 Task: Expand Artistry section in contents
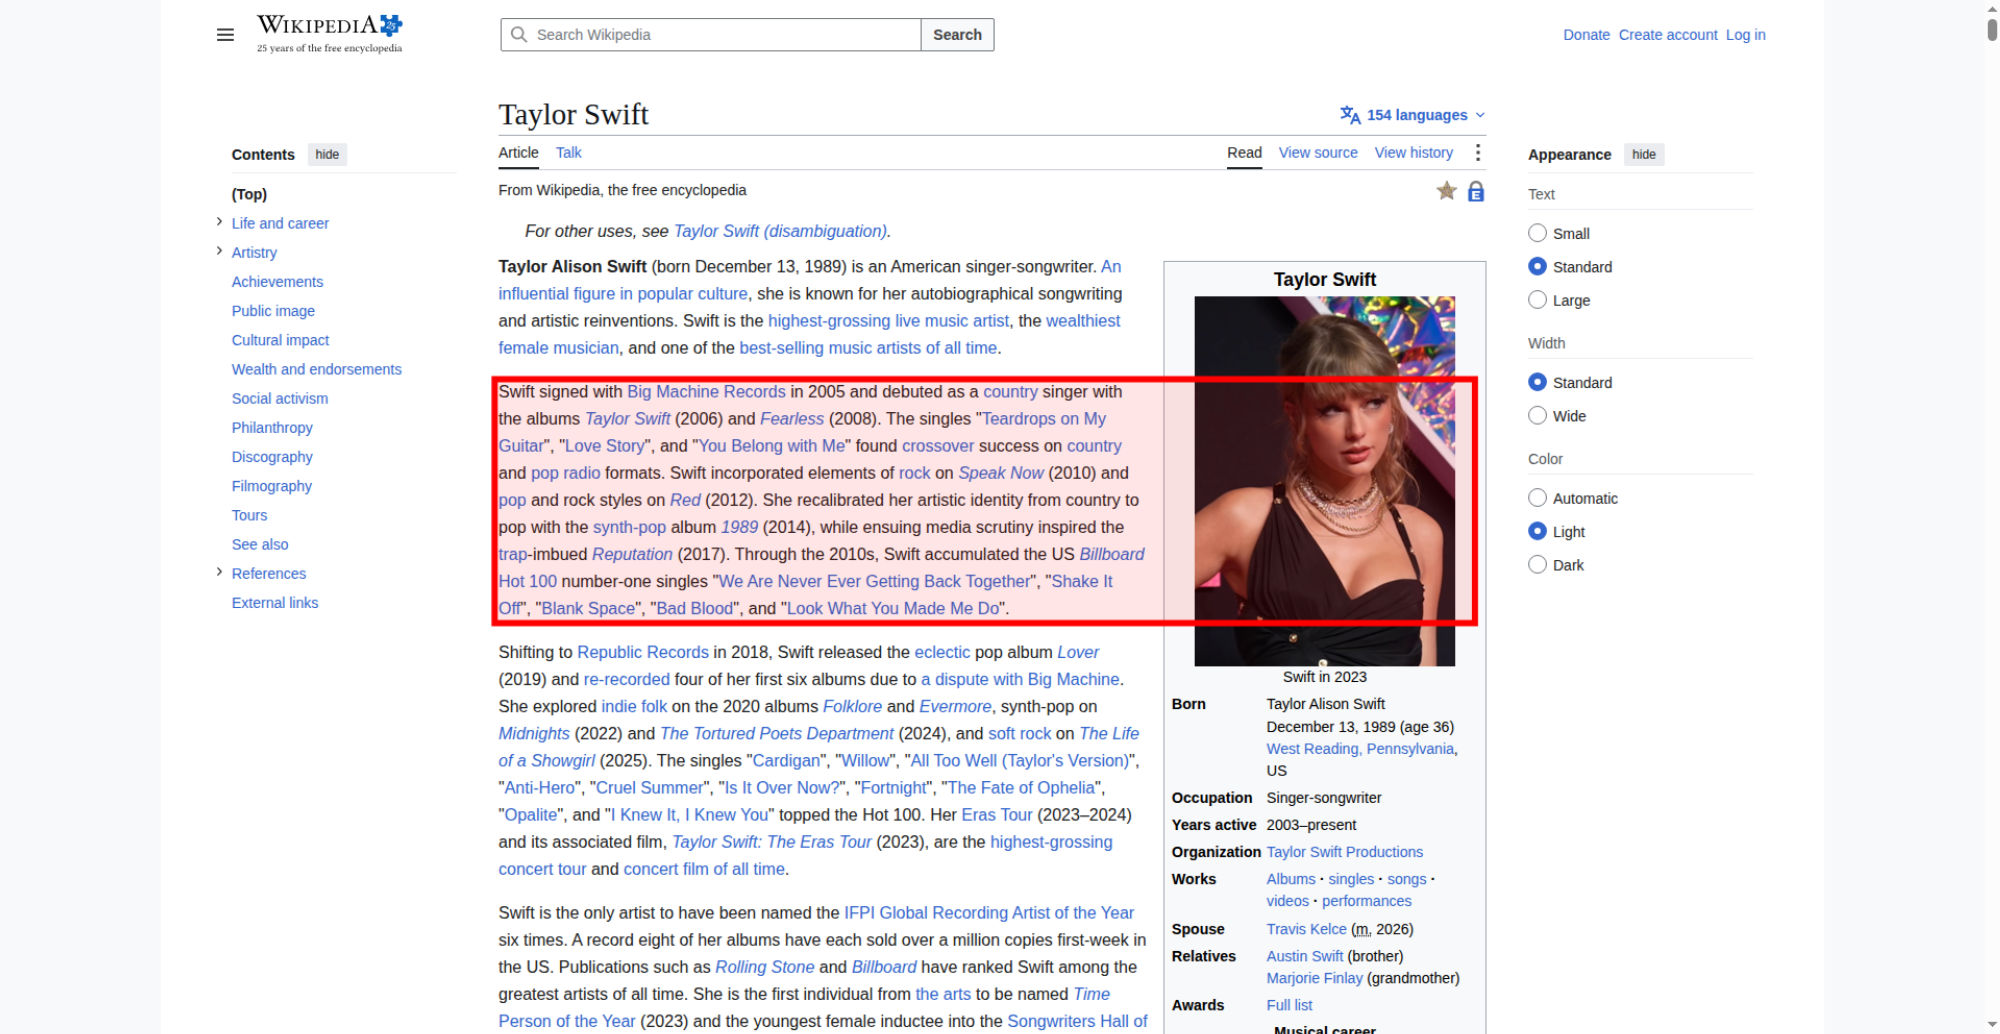pyautogui.click(x=219, y=251)
